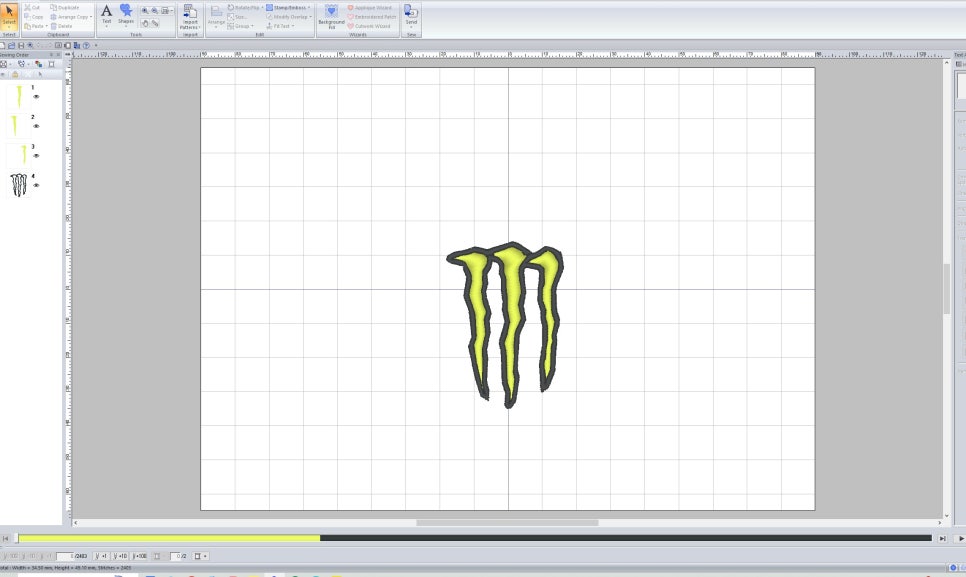
Task: Click the horizontal scrollbar below canvas
Action: click(x=507, y=523)
